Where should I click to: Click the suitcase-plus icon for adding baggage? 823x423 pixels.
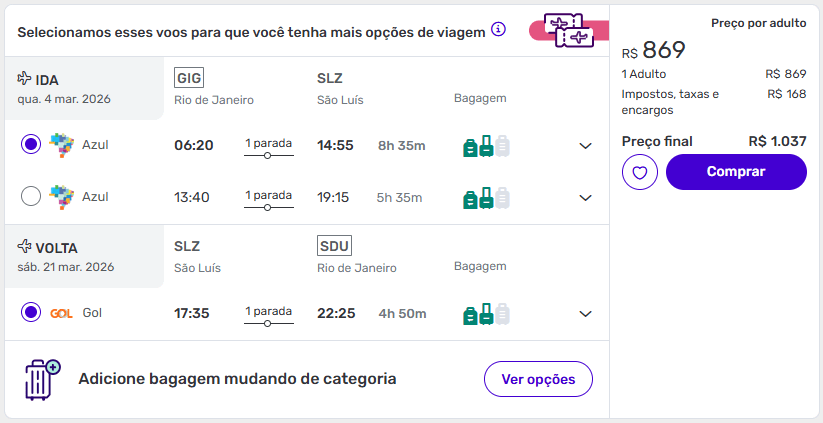pyautogui.click(x=42, y=380)
